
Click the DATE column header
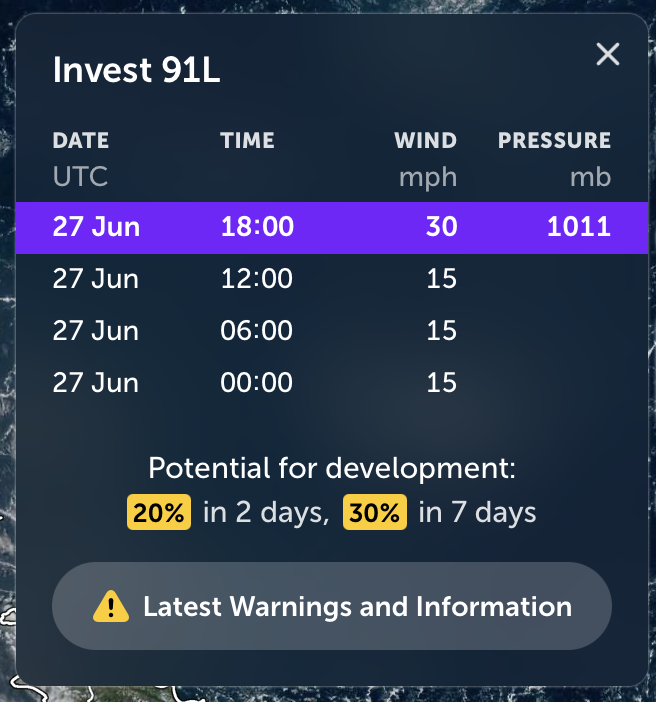coord(81,141)
